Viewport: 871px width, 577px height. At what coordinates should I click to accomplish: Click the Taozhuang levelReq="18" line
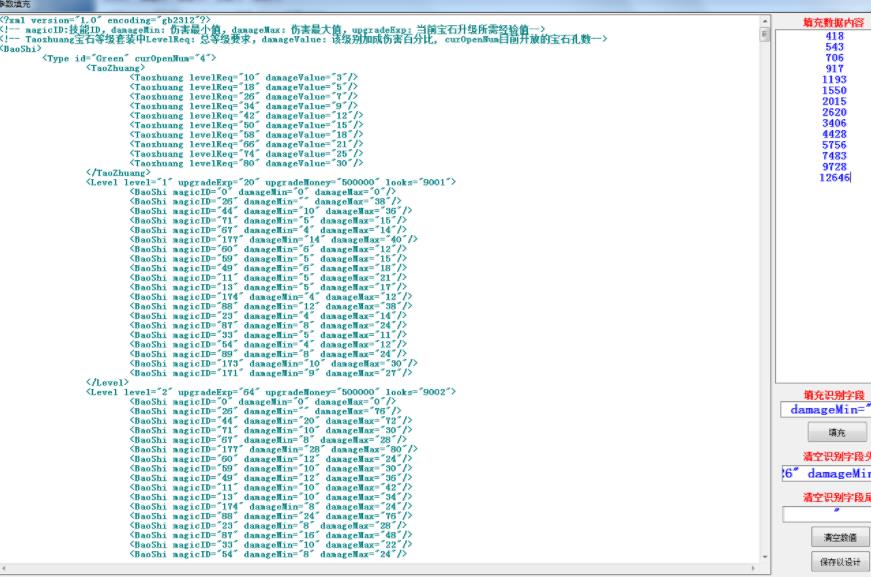pos(244,87)
